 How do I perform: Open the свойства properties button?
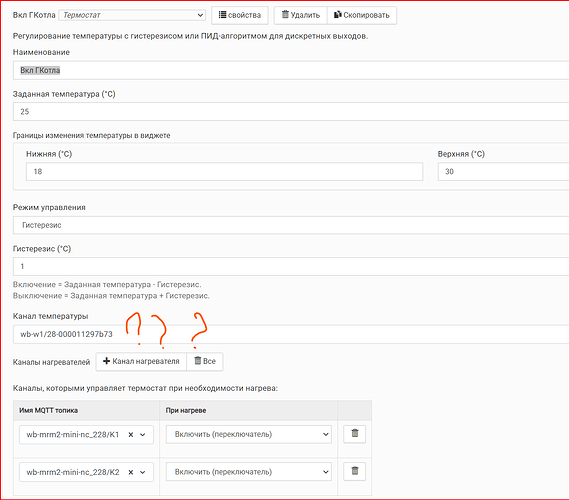[x=240, y=15]
